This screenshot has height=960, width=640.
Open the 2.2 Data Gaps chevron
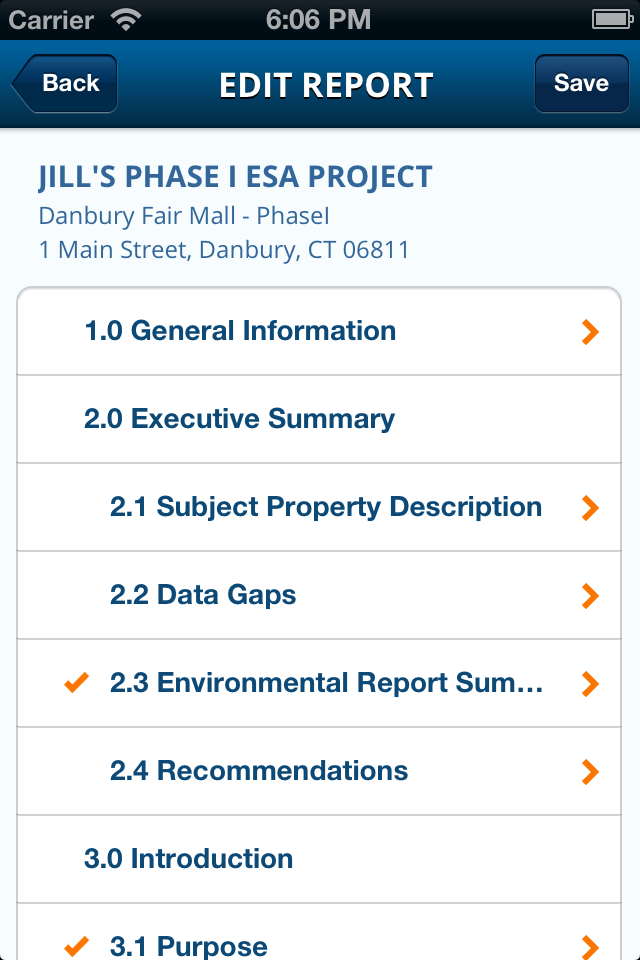tap(590, 596)
